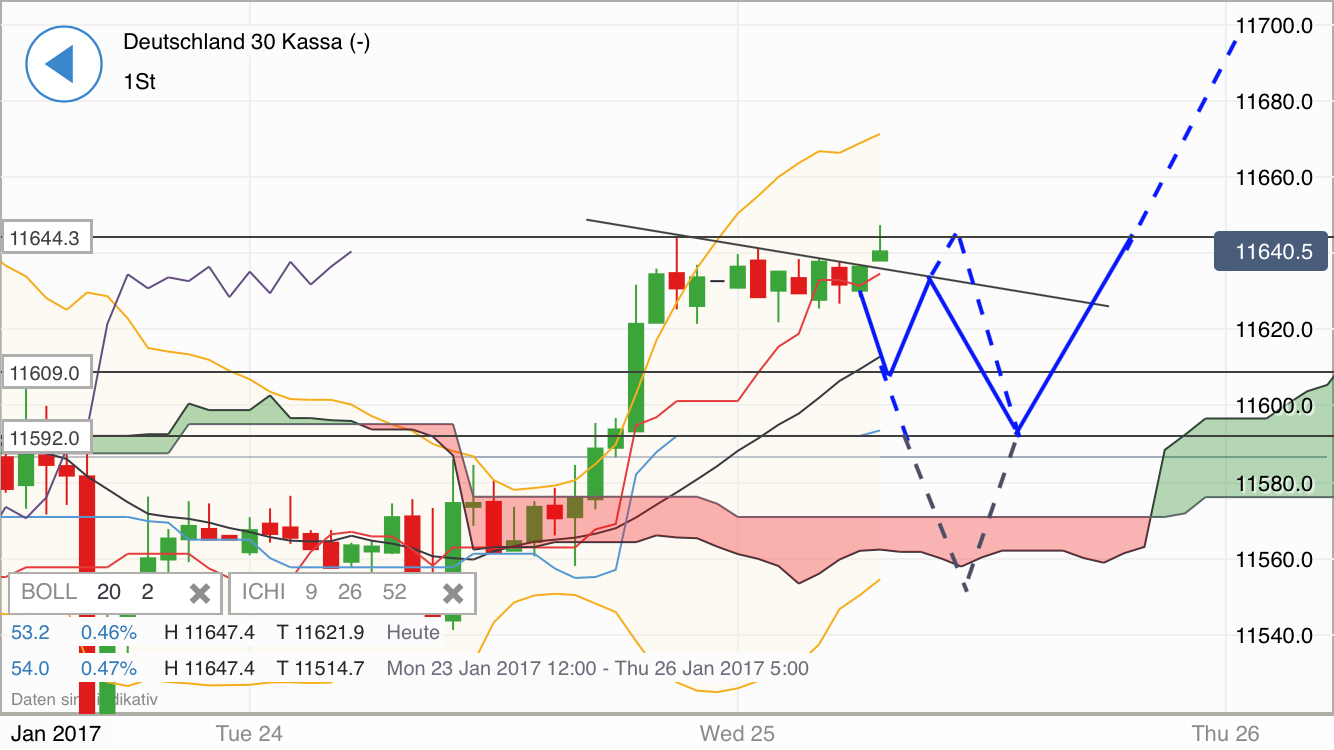Click the Wed 25 axis label
The image size is (1334, 750).
coord(736,733)
